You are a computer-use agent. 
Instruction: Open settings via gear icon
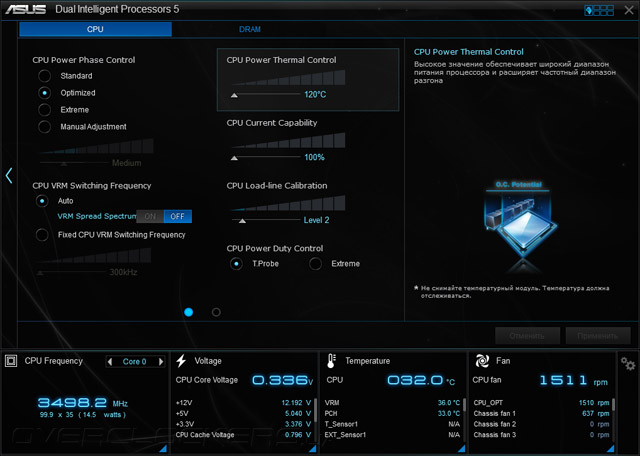[628, 363]
